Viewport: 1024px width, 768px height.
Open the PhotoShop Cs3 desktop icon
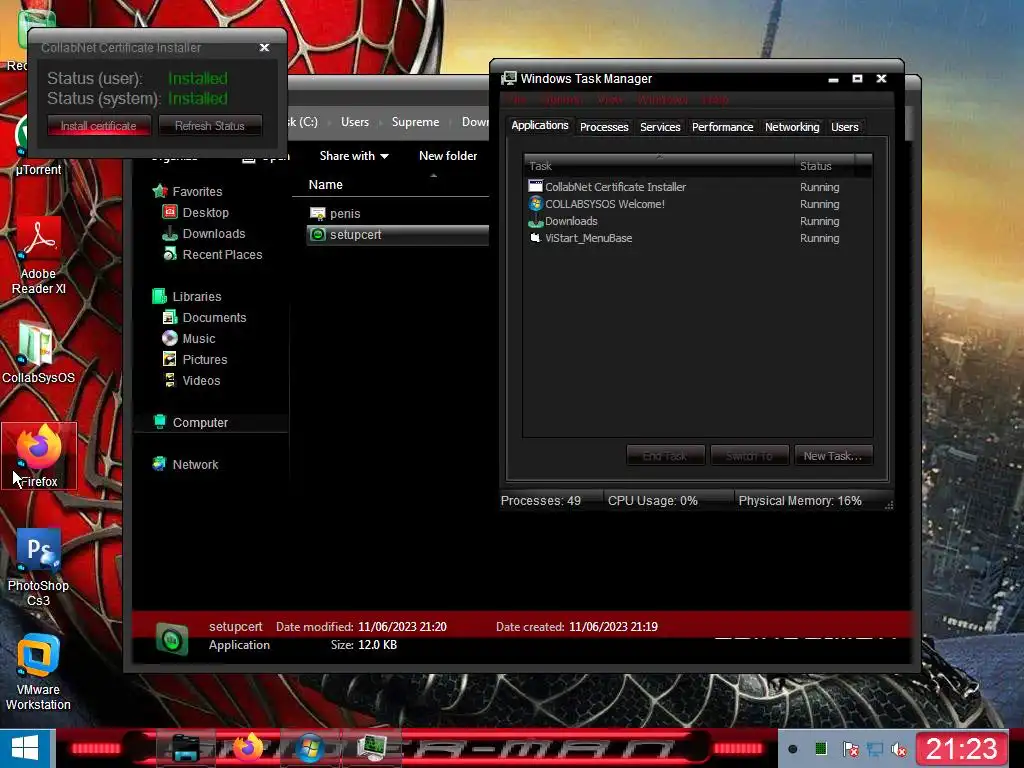tap(38, 567)
